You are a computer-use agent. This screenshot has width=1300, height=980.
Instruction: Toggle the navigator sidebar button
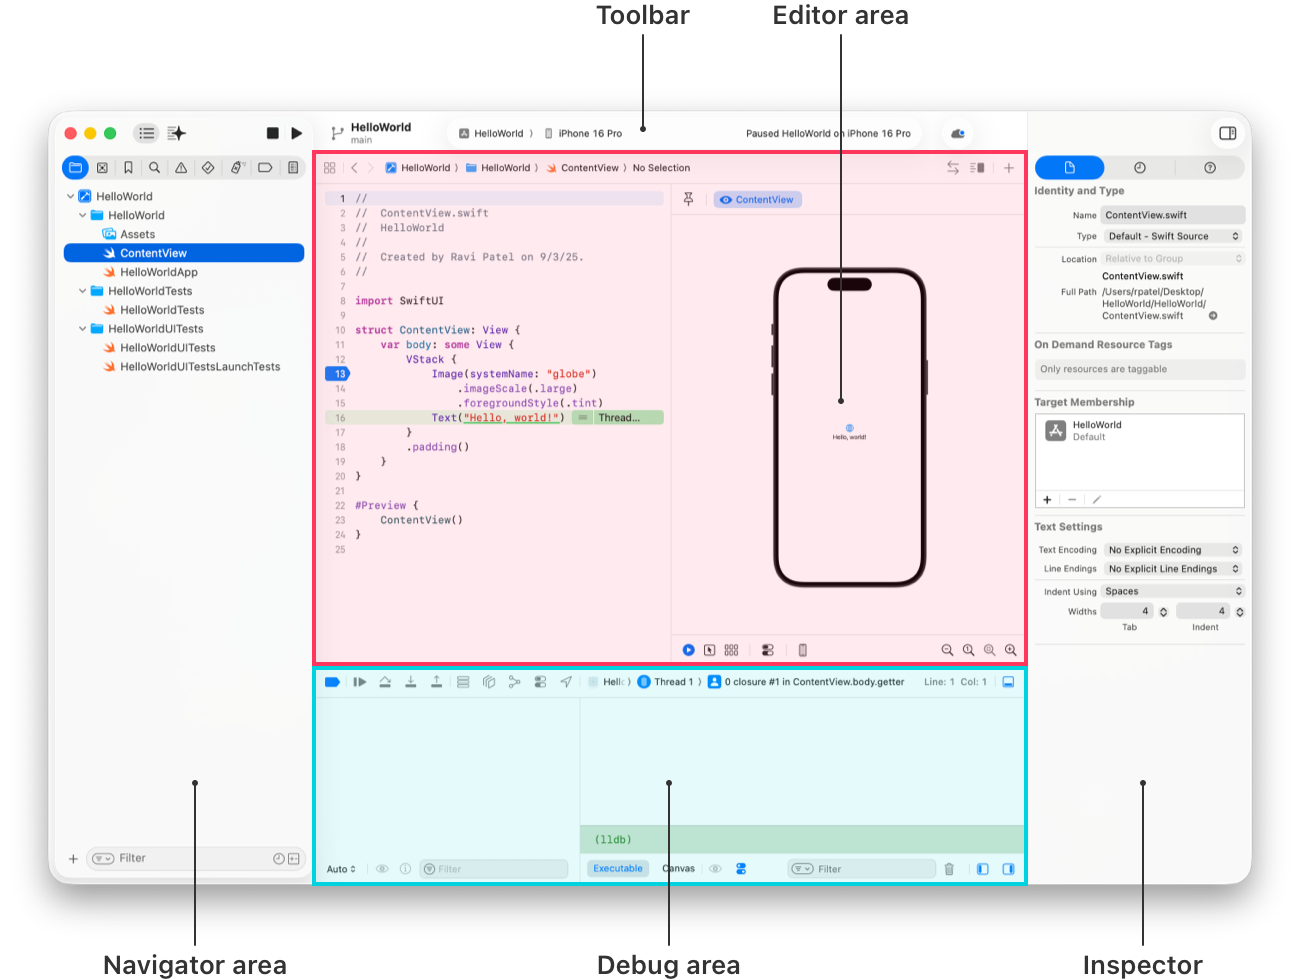[x=147, y=133]
